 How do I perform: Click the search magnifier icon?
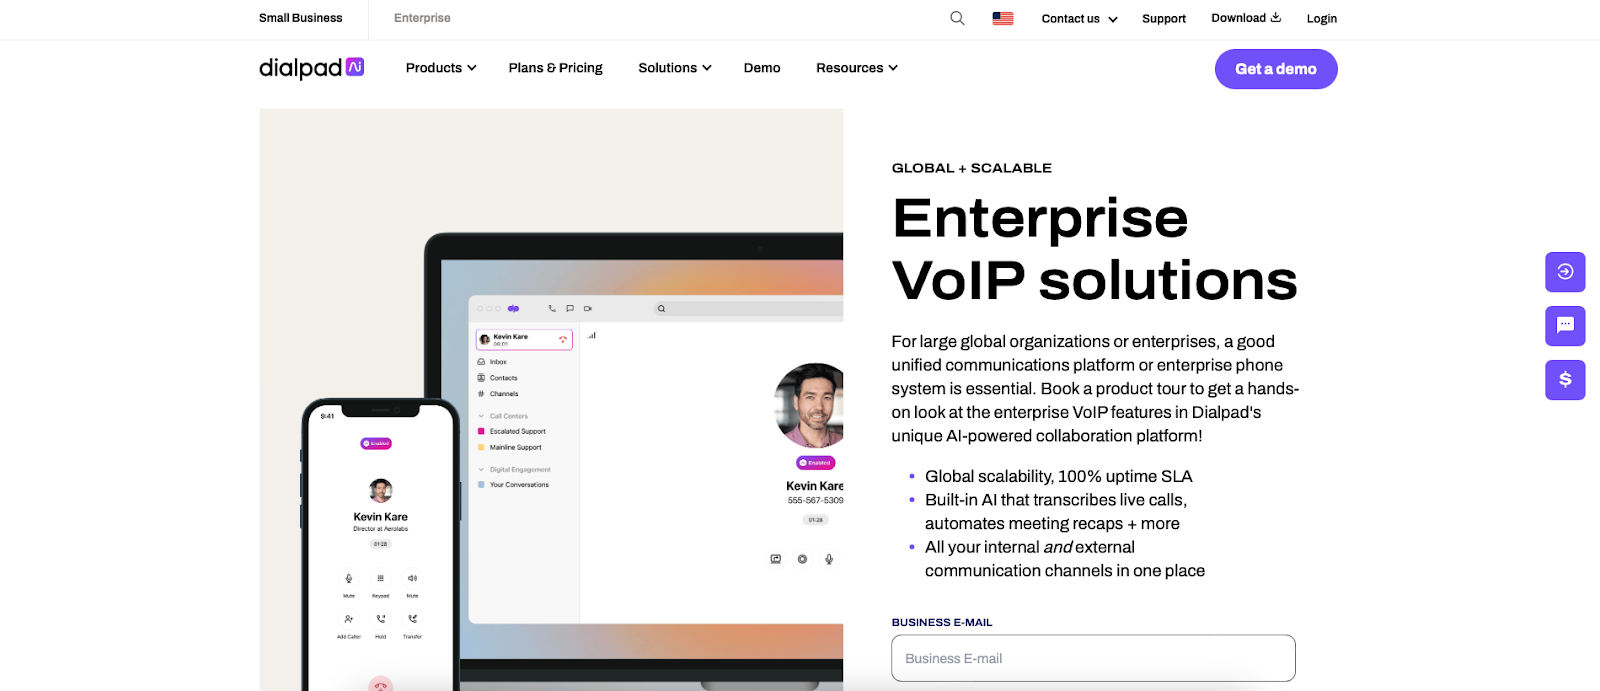click(957, 18)
